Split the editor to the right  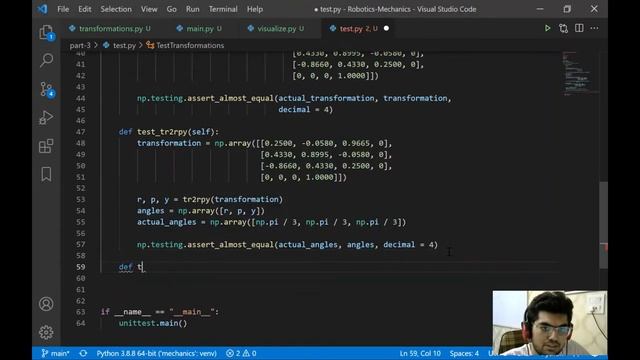[x=579, y=28]
